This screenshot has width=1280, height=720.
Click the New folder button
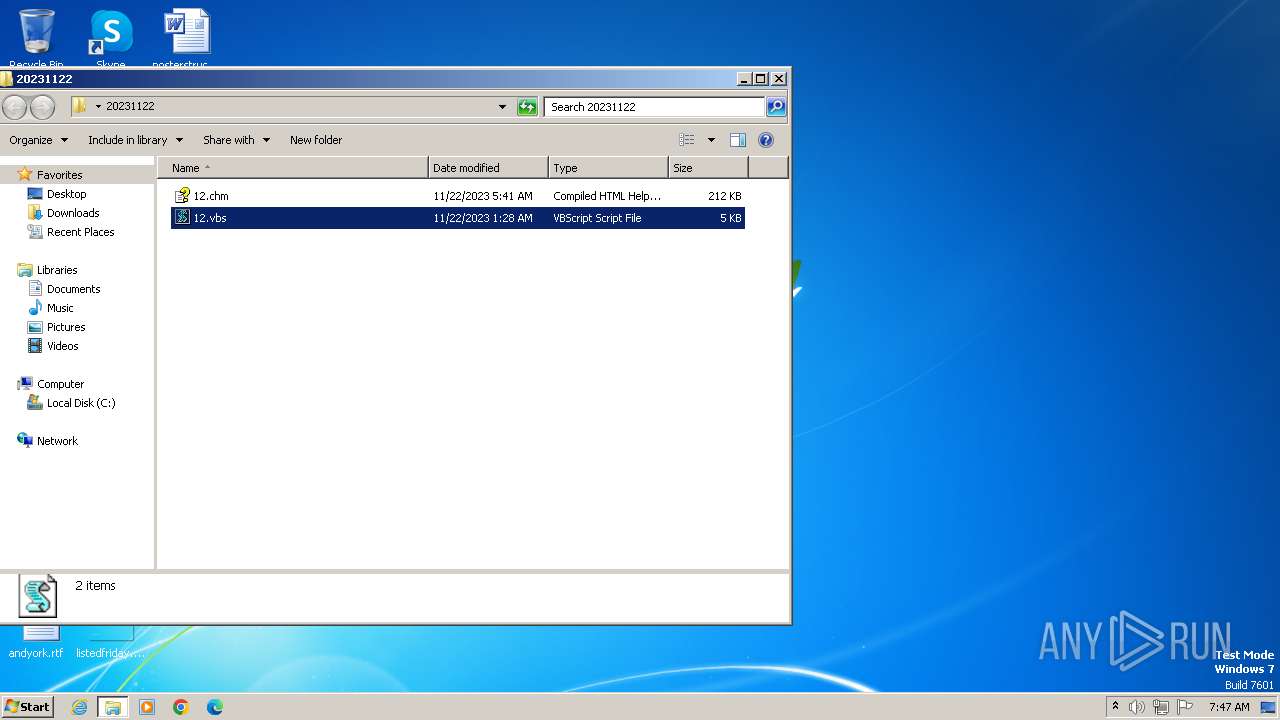(316, 140)
